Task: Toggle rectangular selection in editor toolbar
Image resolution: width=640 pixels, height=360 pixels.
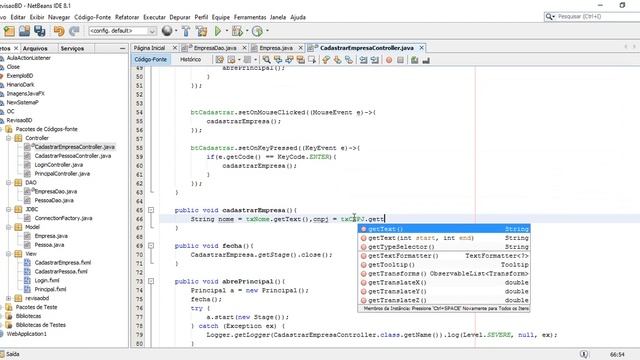Action: 312,60
